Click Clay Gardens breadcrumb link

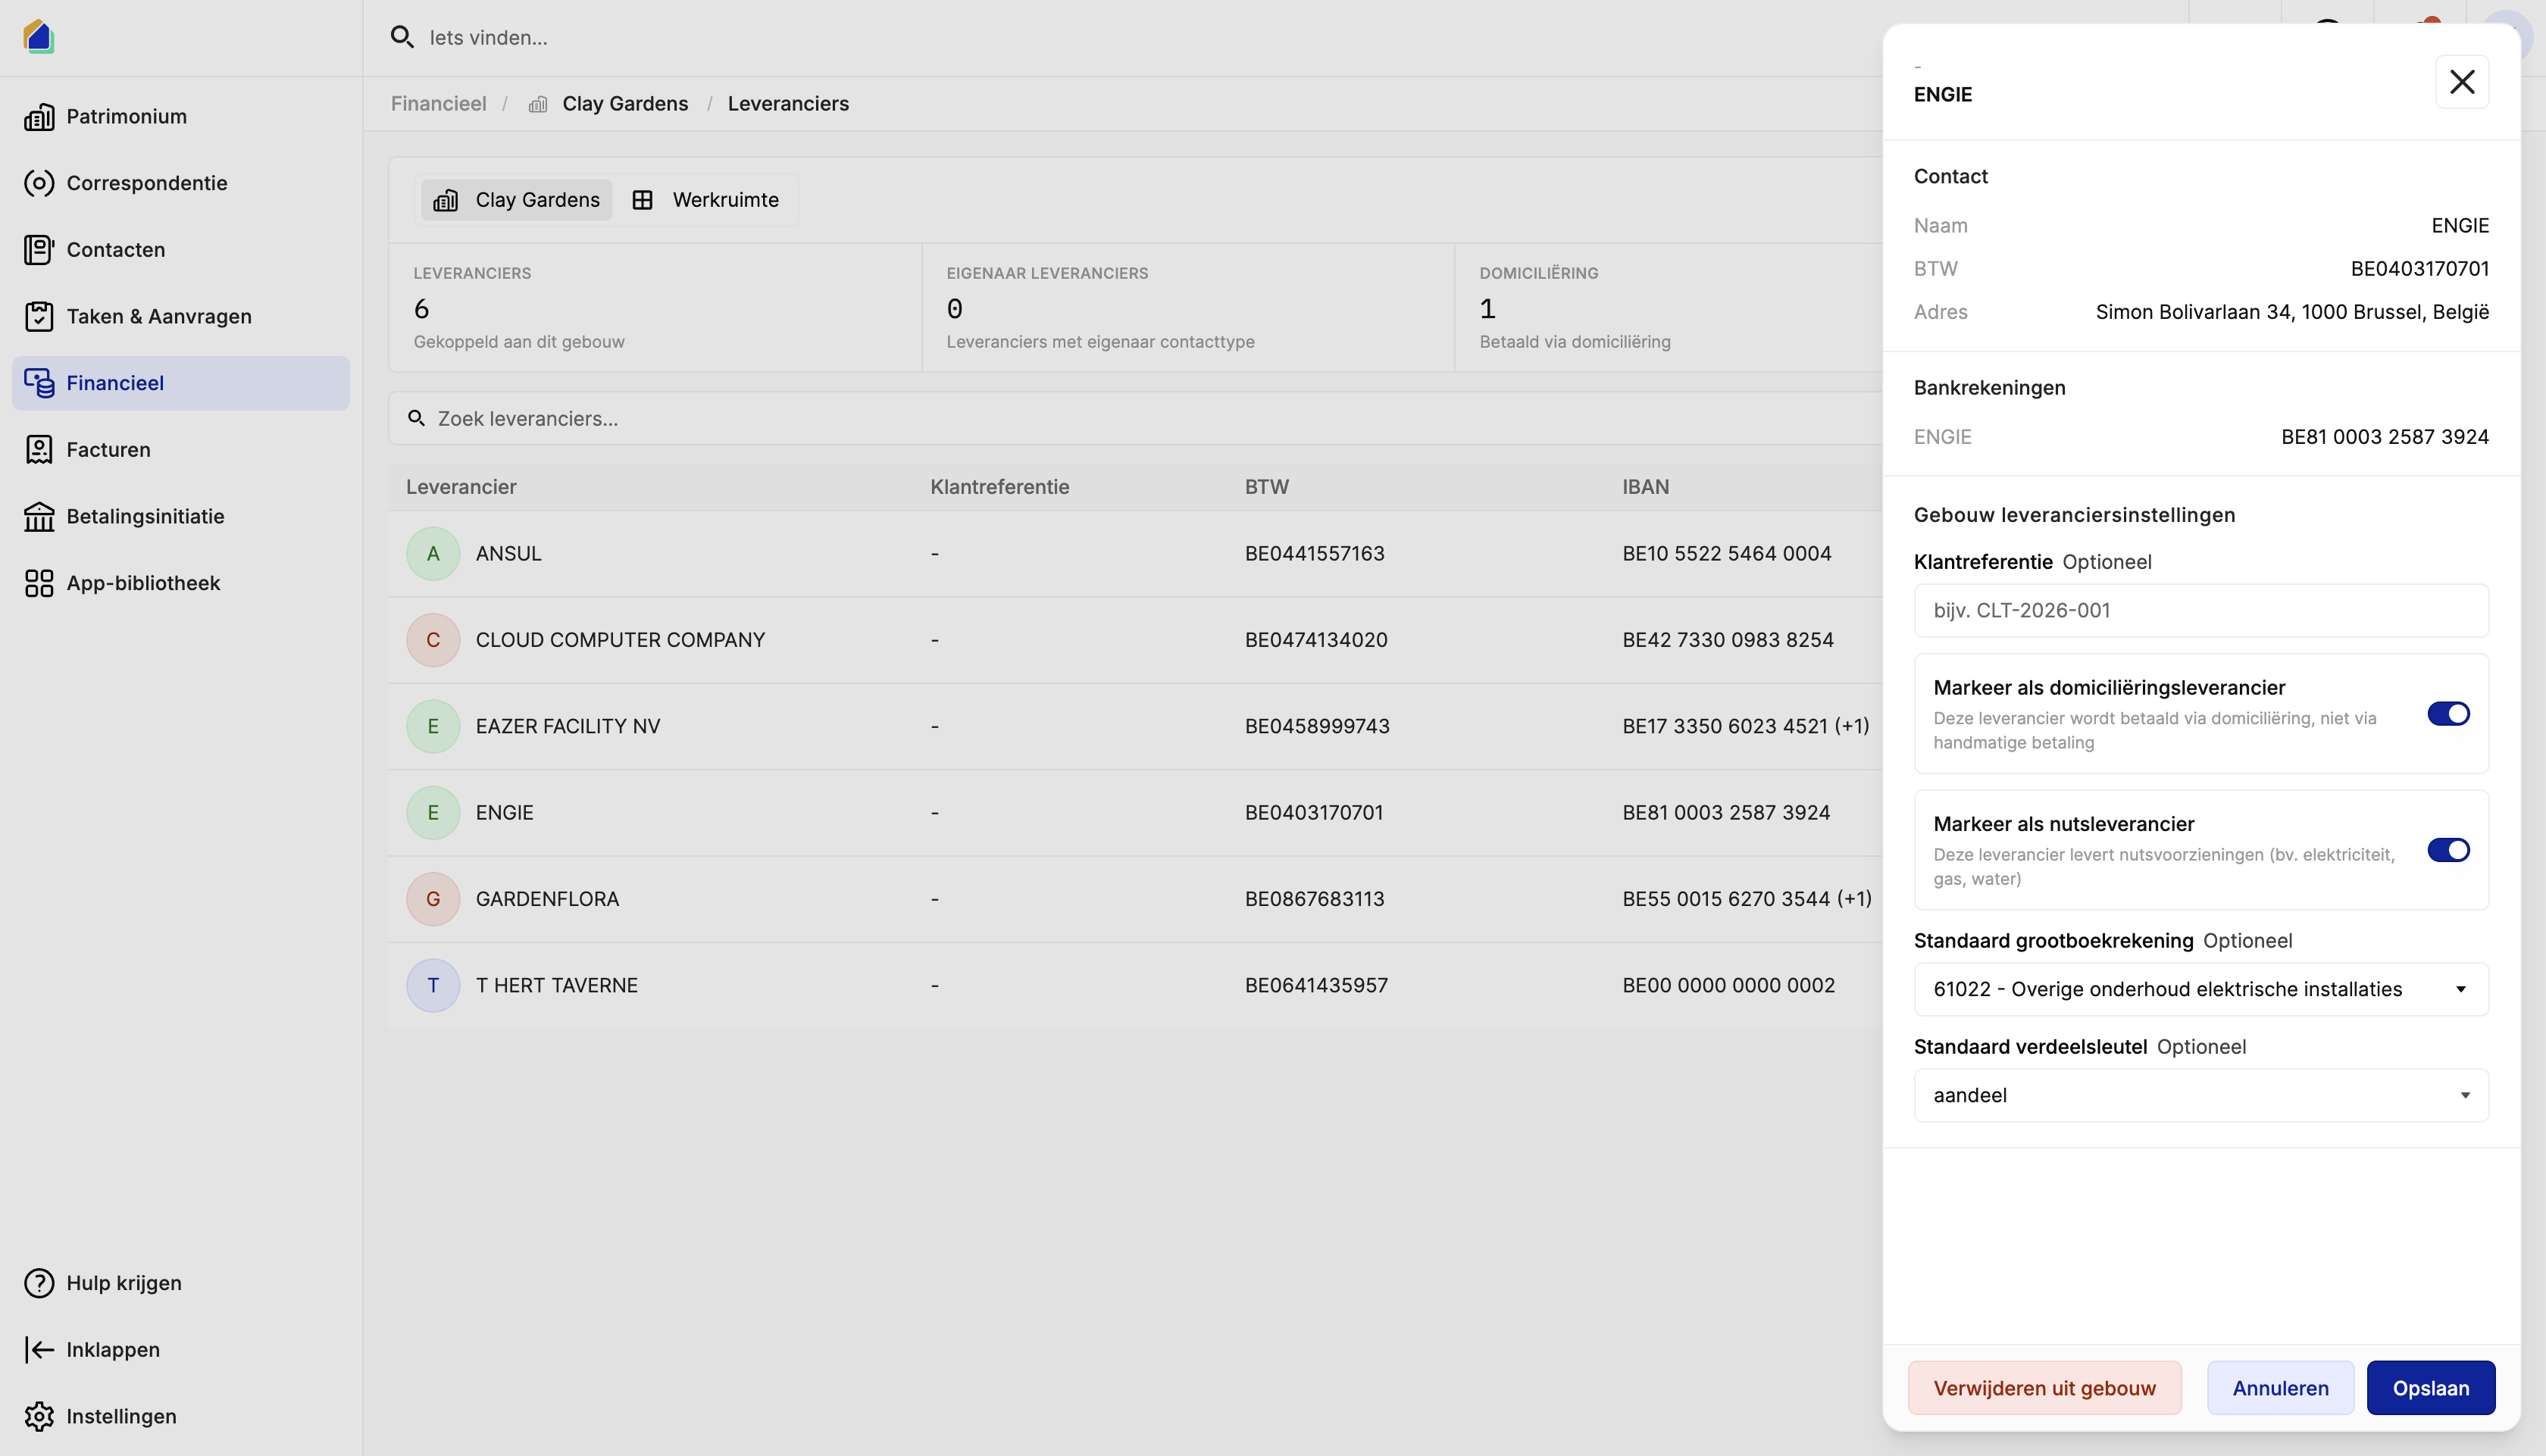(625, 104)
